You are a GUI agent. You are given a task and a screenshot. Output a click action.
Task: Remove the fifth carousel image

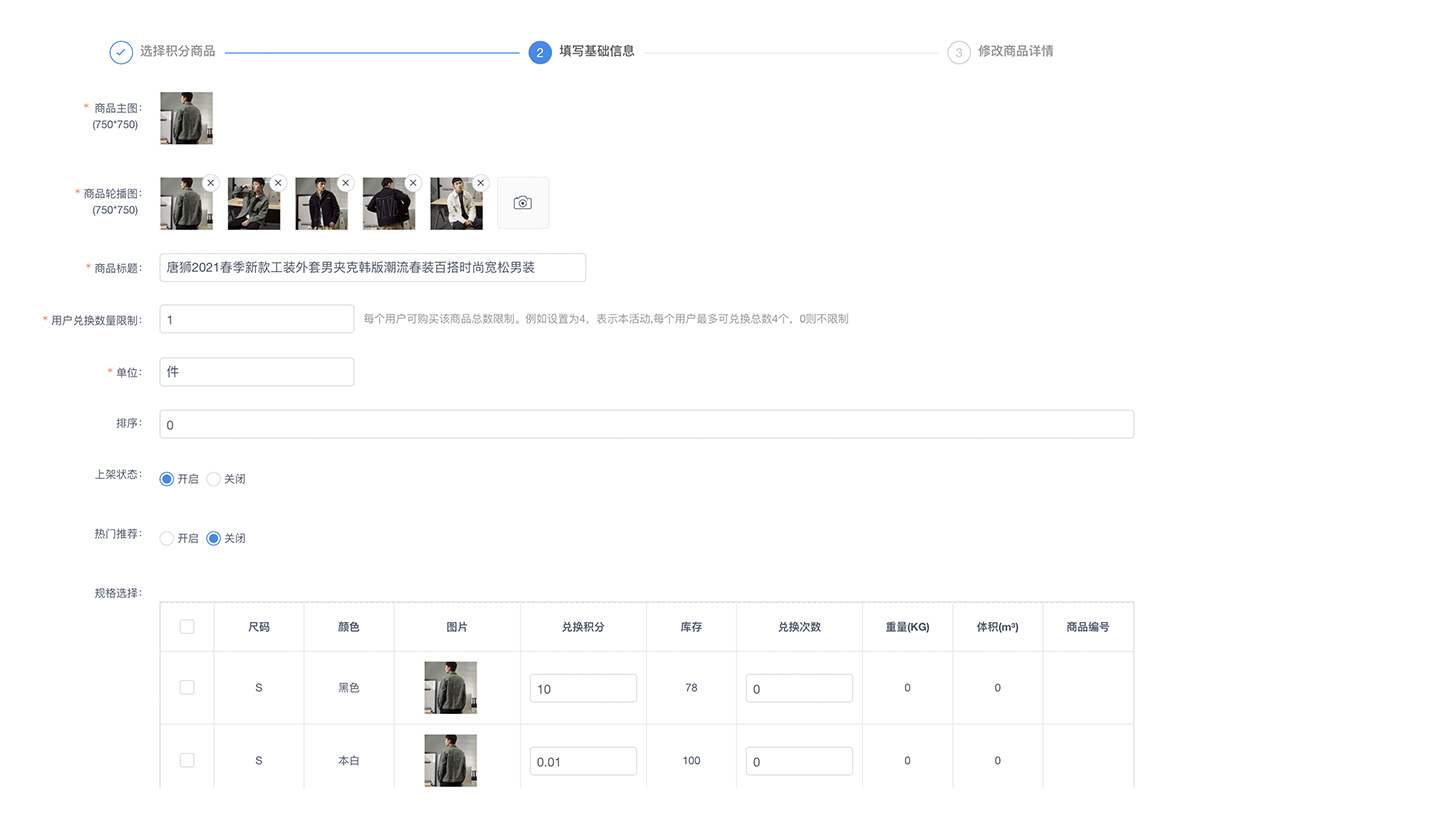pyautogui.click(x=480, y=183)
